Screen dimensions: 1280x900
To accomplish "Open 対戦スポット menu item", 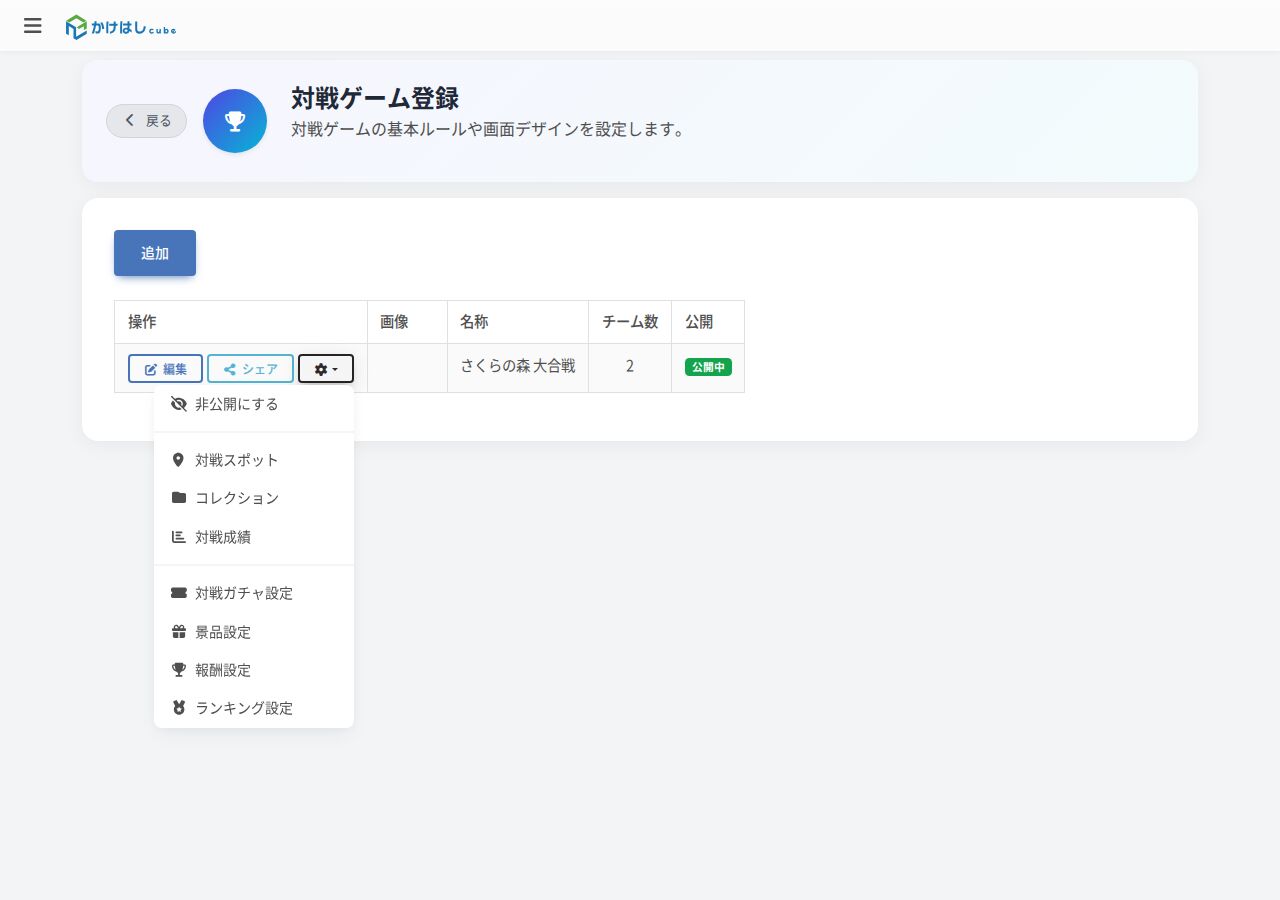I will [x=254, y=461].
